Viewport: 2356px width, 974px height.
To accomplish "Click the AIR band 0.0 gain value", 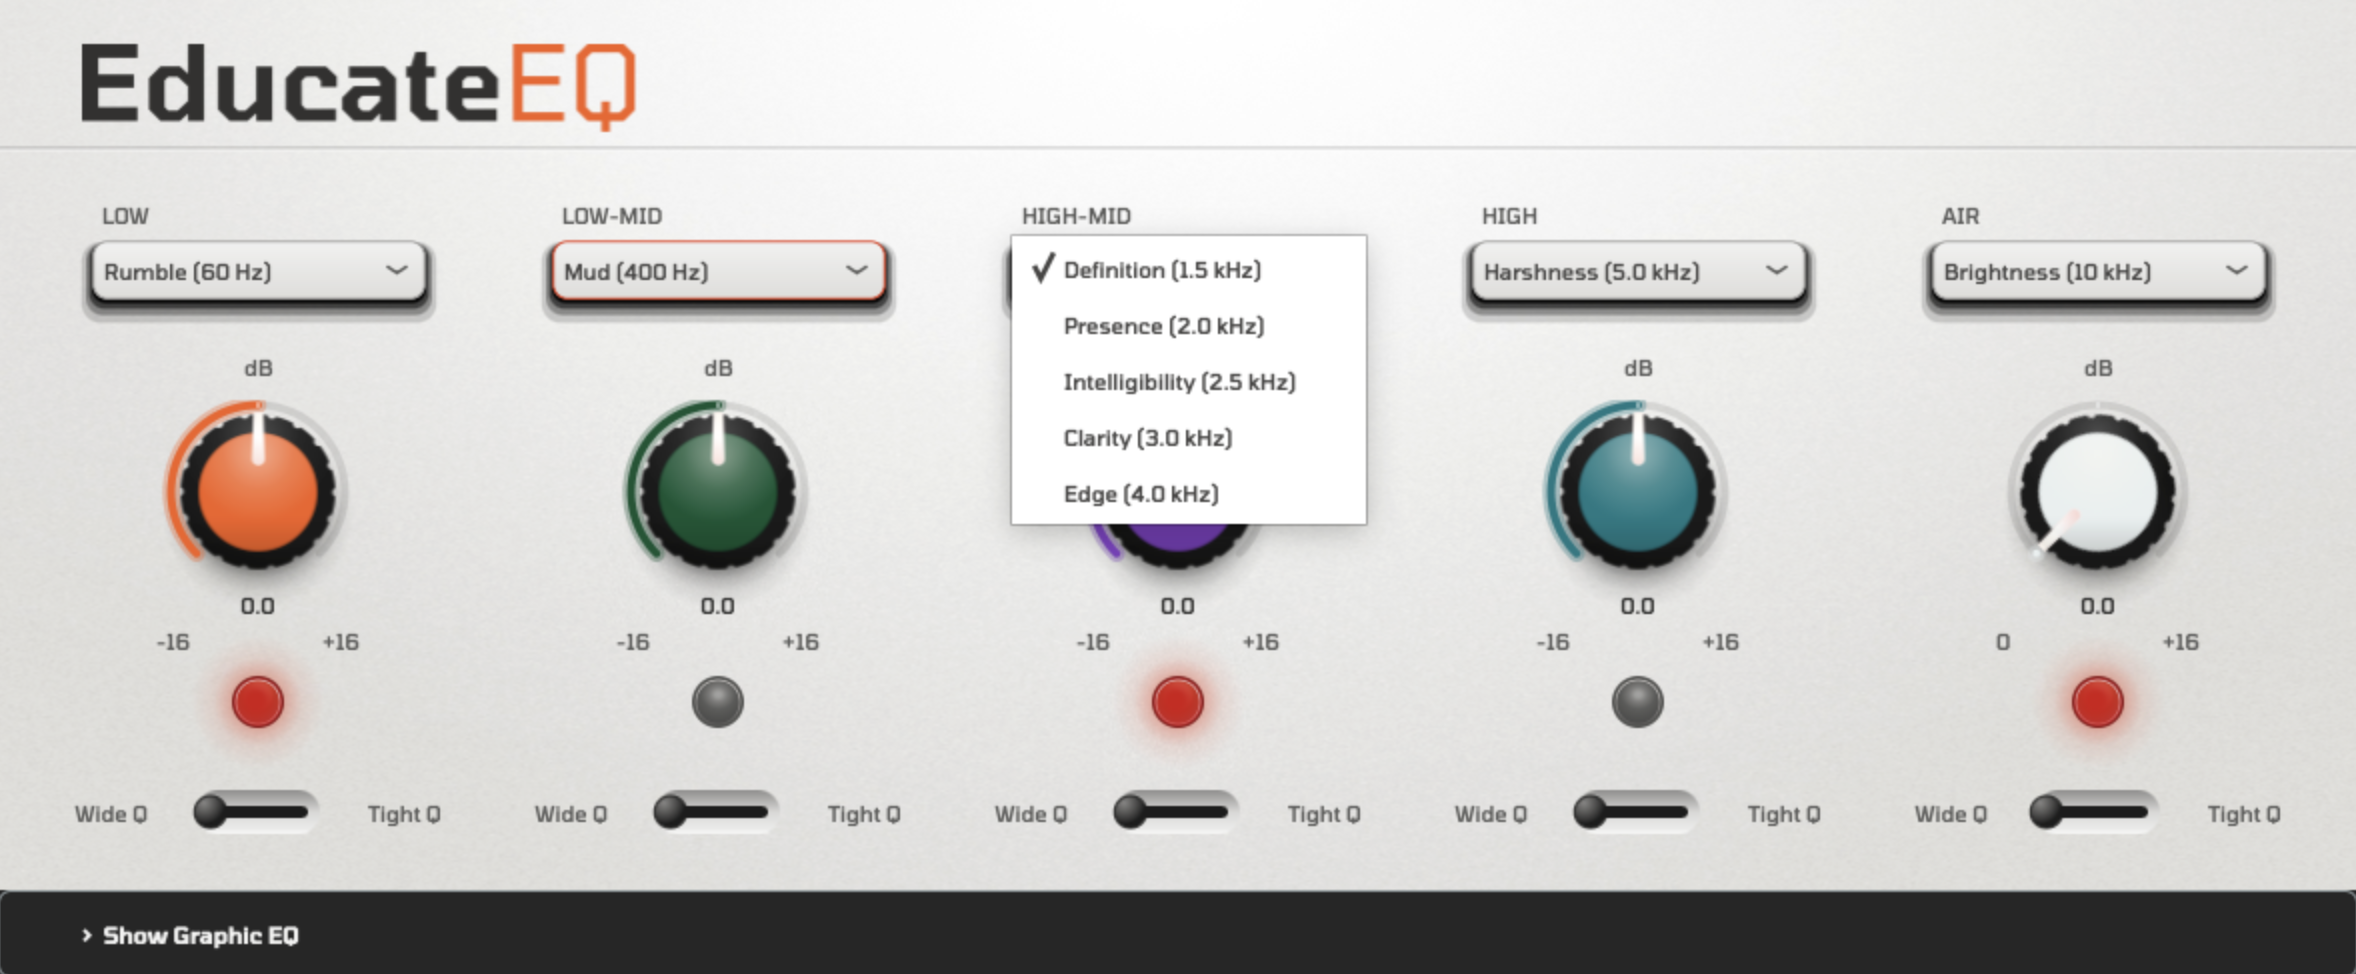I will point(2097,606).
